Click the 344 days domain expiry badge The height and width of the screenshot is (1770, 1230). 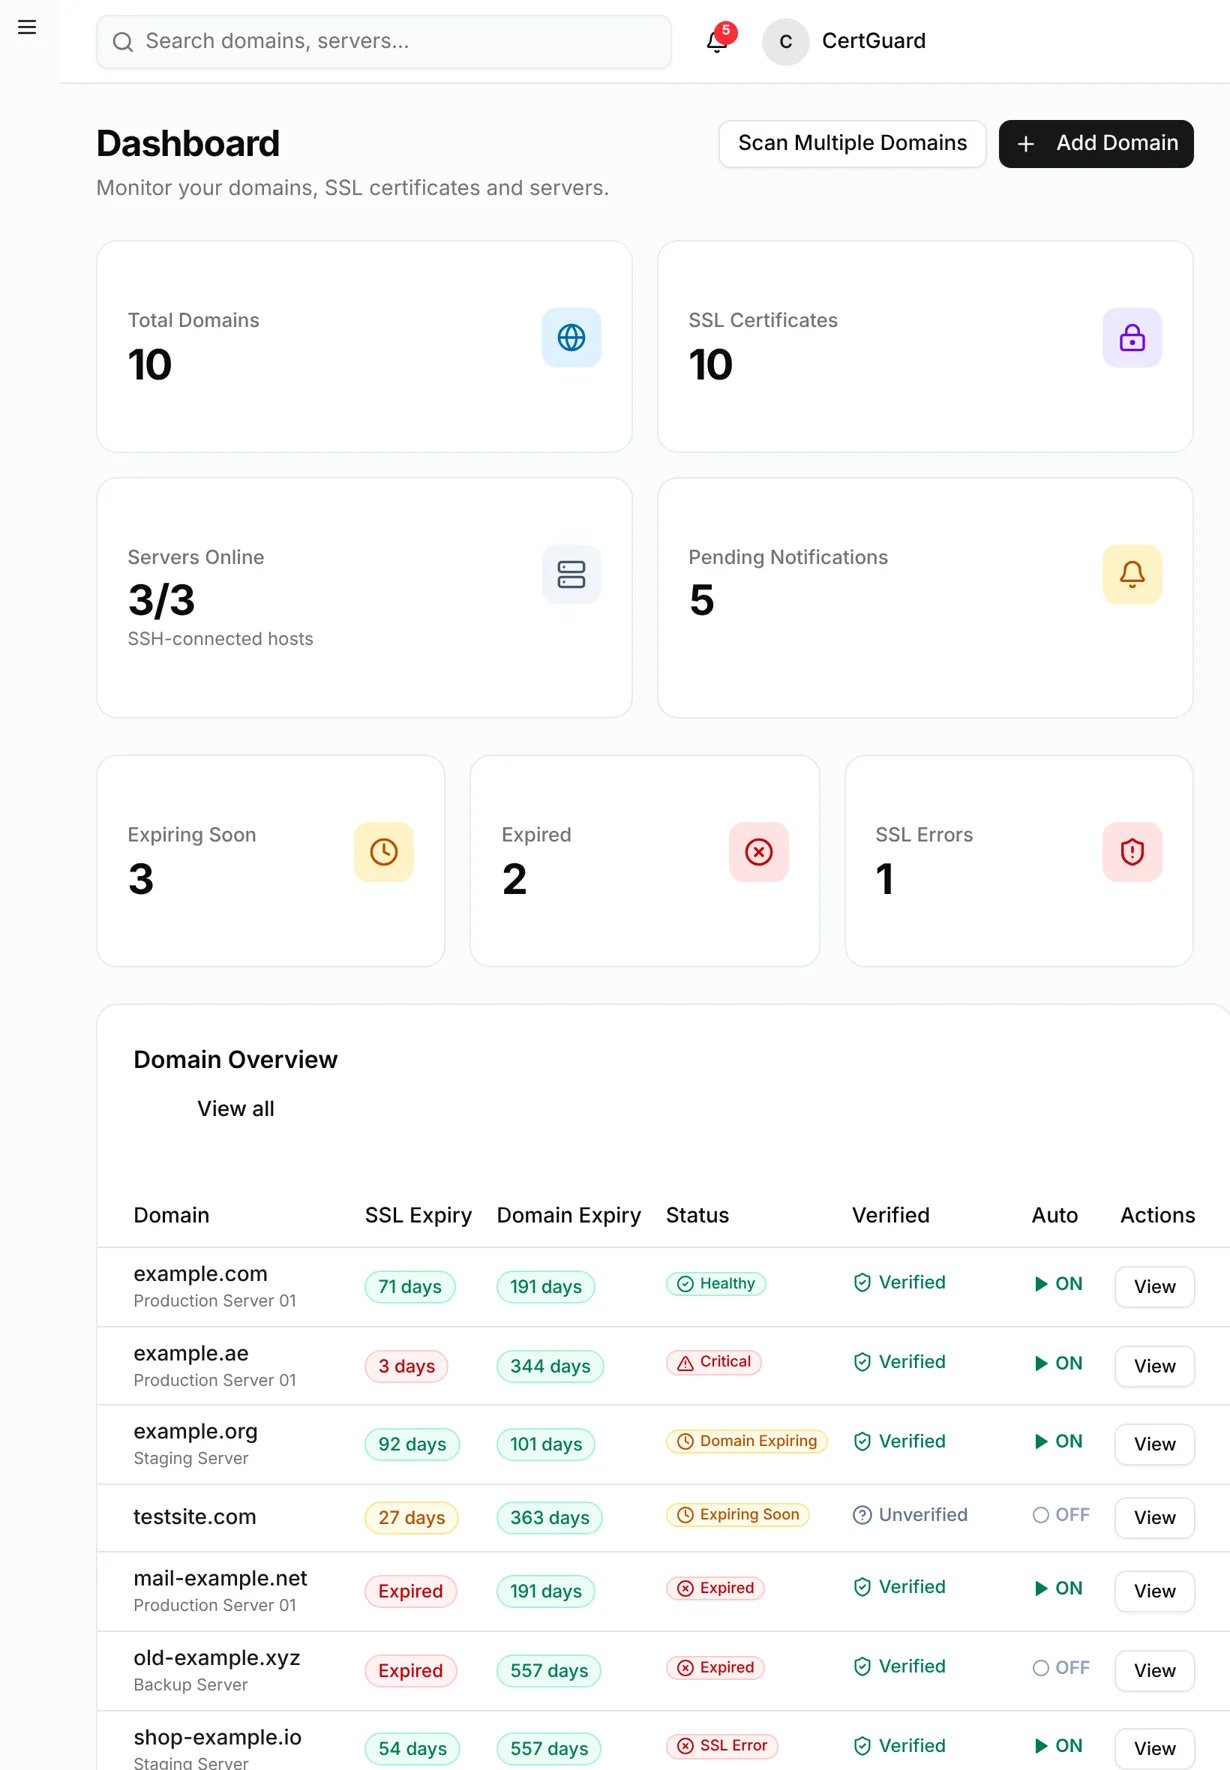550,1366
